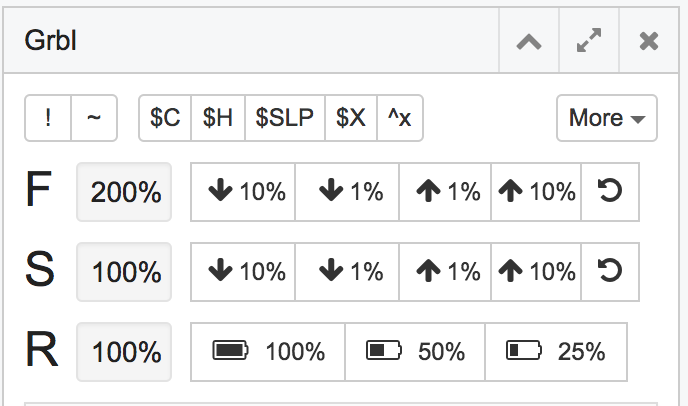Screen dimensions: 688x406
Task: Reset feed override with F row reset icon
Action: click(609, 191)
